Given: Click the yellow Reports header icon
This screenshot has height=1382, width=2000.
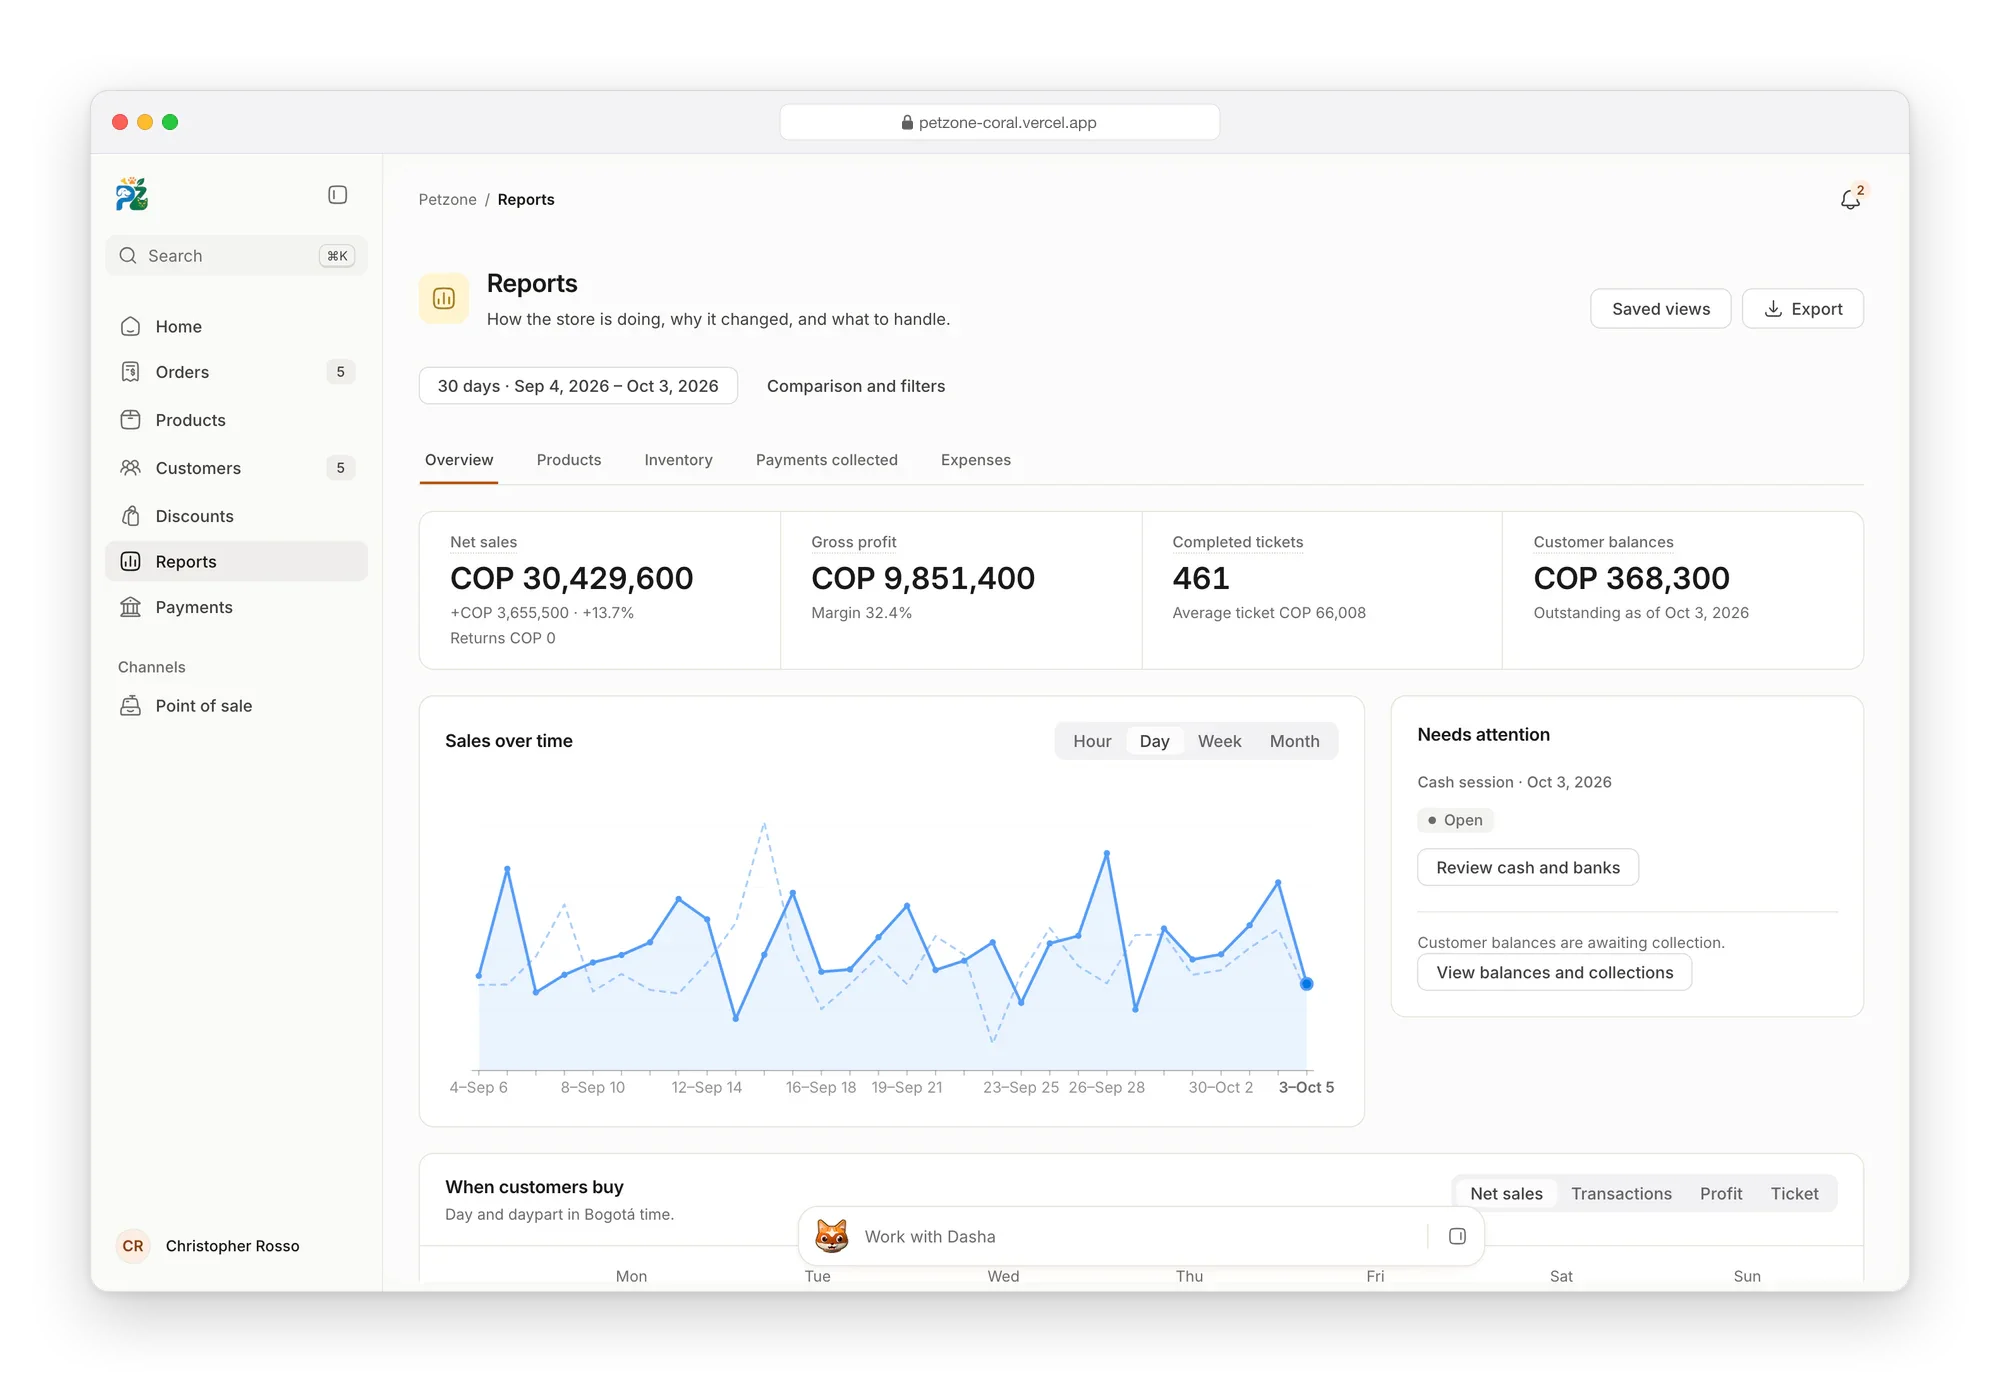Looking at the screenshot, I should coord(444,298).
